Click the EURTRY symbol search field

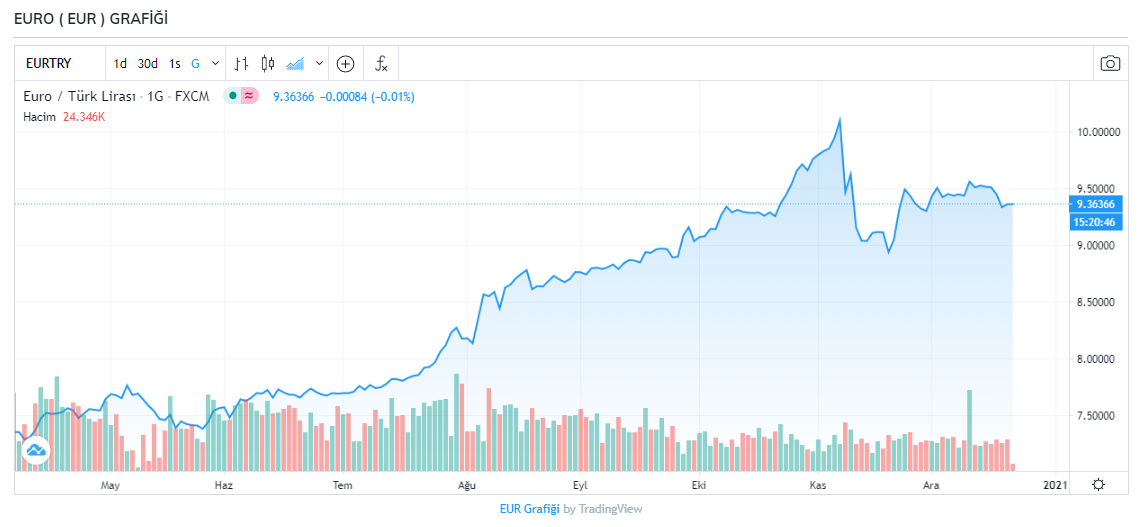click(x=62, y=63)
